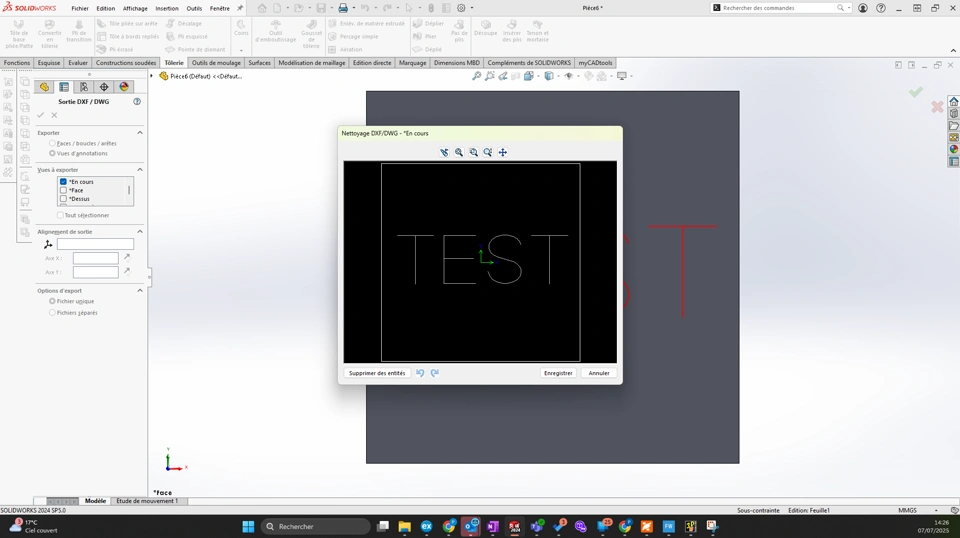Click the Alignement de sortie input field
960x538 pixels.
[x=96, y=244]
